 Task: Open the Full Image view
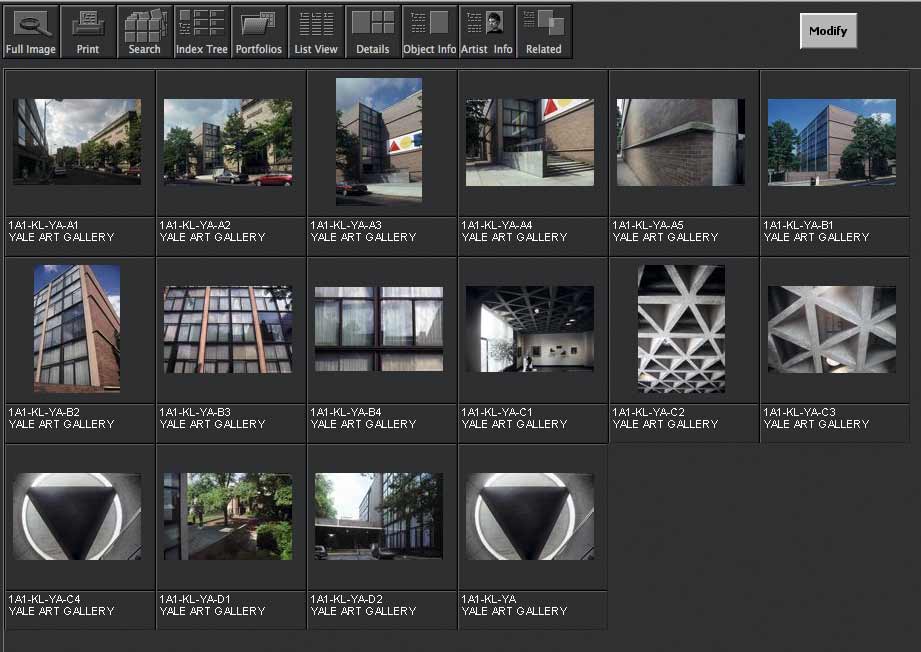pos(30,31)
